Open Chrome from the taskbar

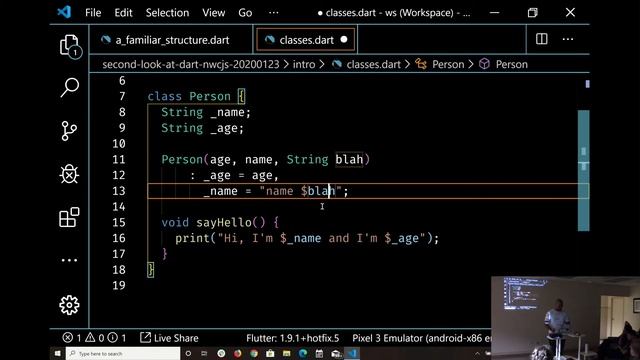[x=254, y=353]
